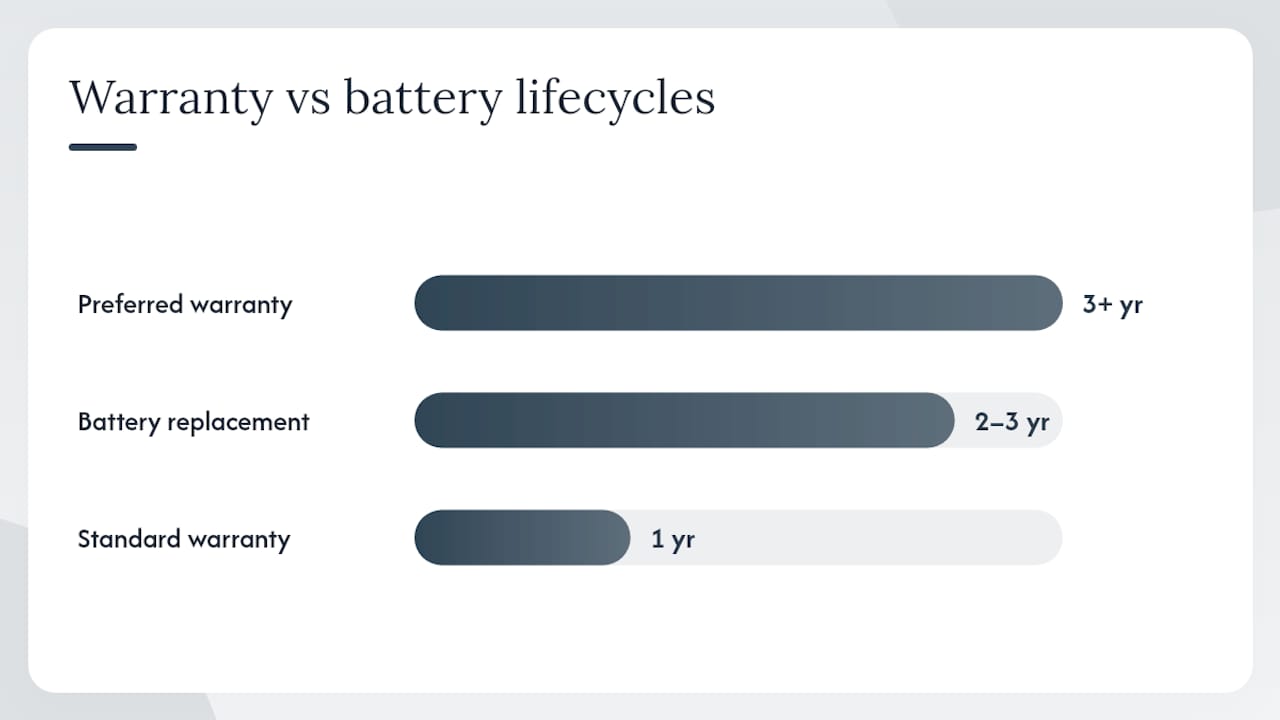Screen dimensions: 1280x720
Task: Click the word 'lifecycles' in the title
Action: pos(615,99)
